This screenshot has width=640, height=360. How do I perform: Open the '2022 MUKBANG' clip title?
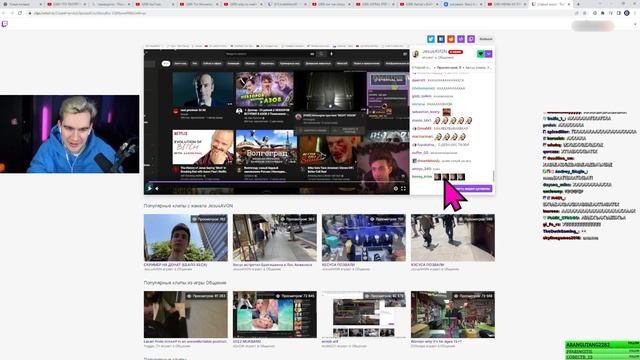pyautogui.click(x=247, y=342)
